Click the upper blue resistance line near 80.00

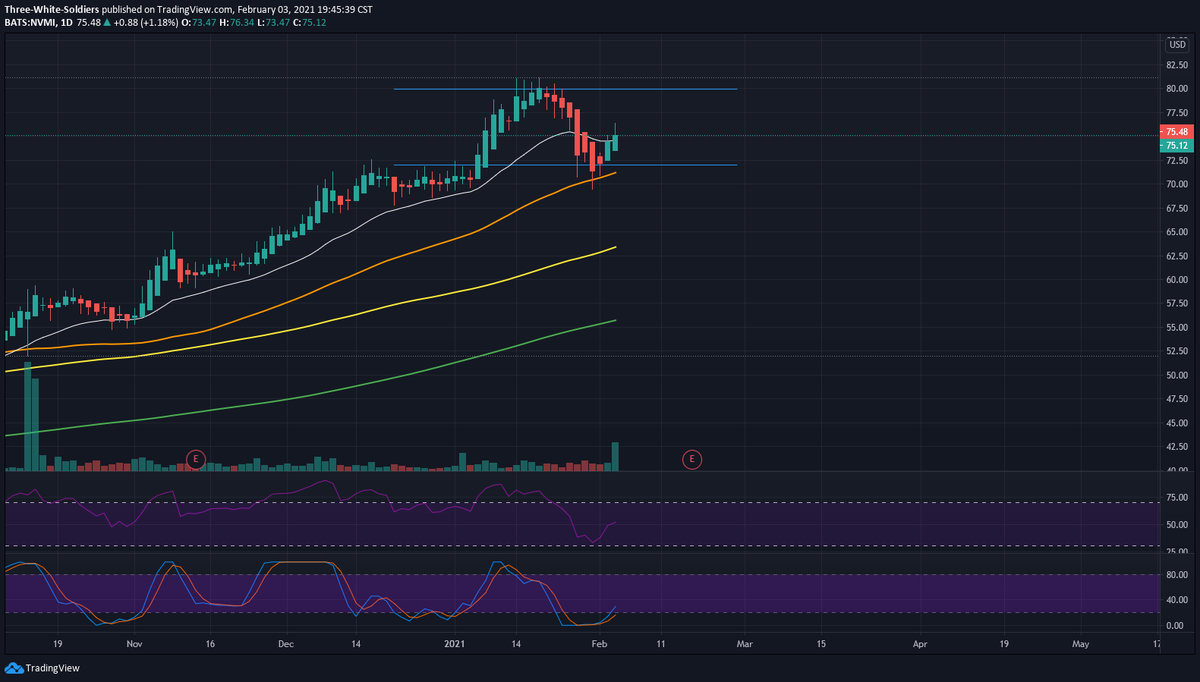click(560, 89)
